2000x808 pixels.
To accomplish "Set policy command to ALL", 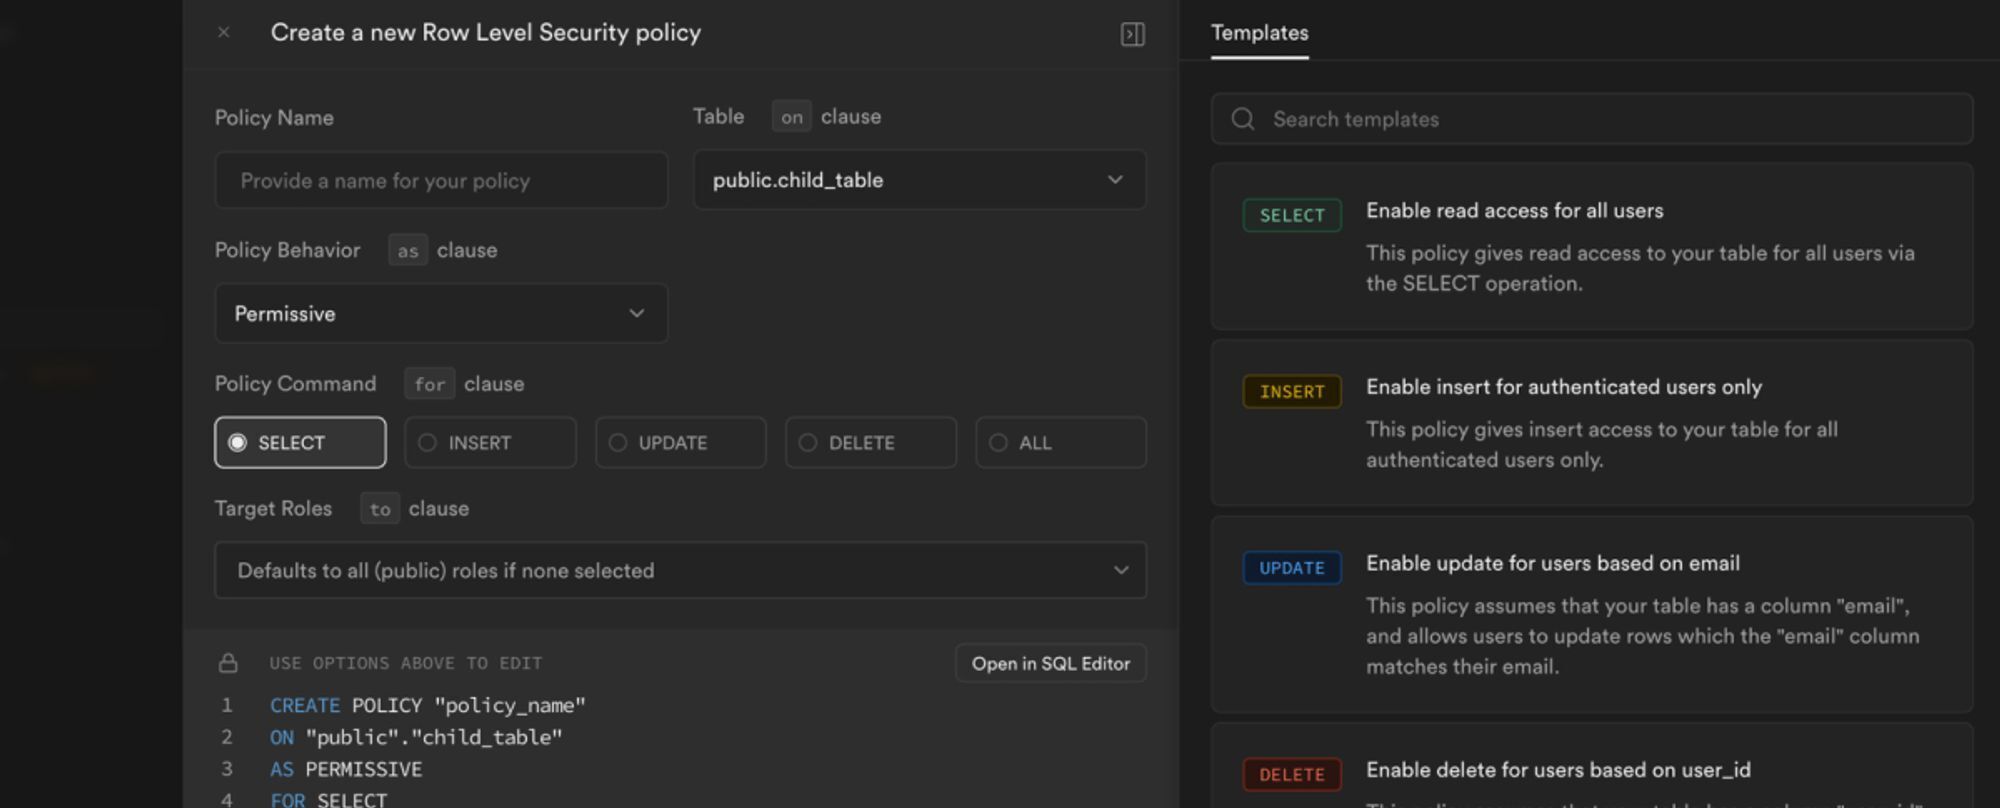I will point(1060,442).
